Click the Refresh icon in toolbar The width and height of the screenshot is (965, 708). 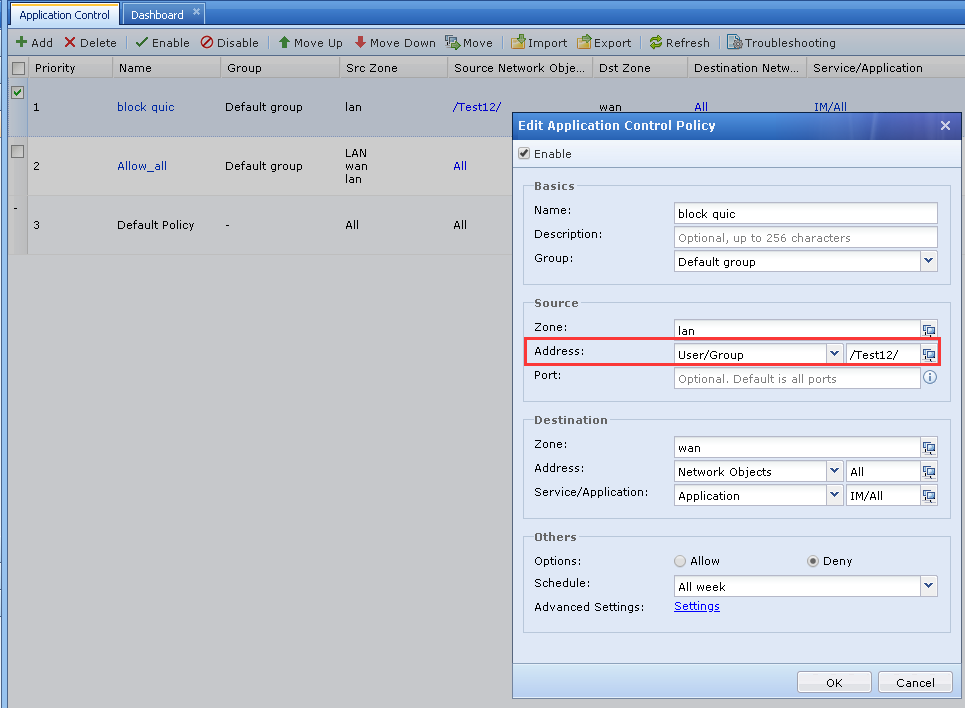[656, 43]
